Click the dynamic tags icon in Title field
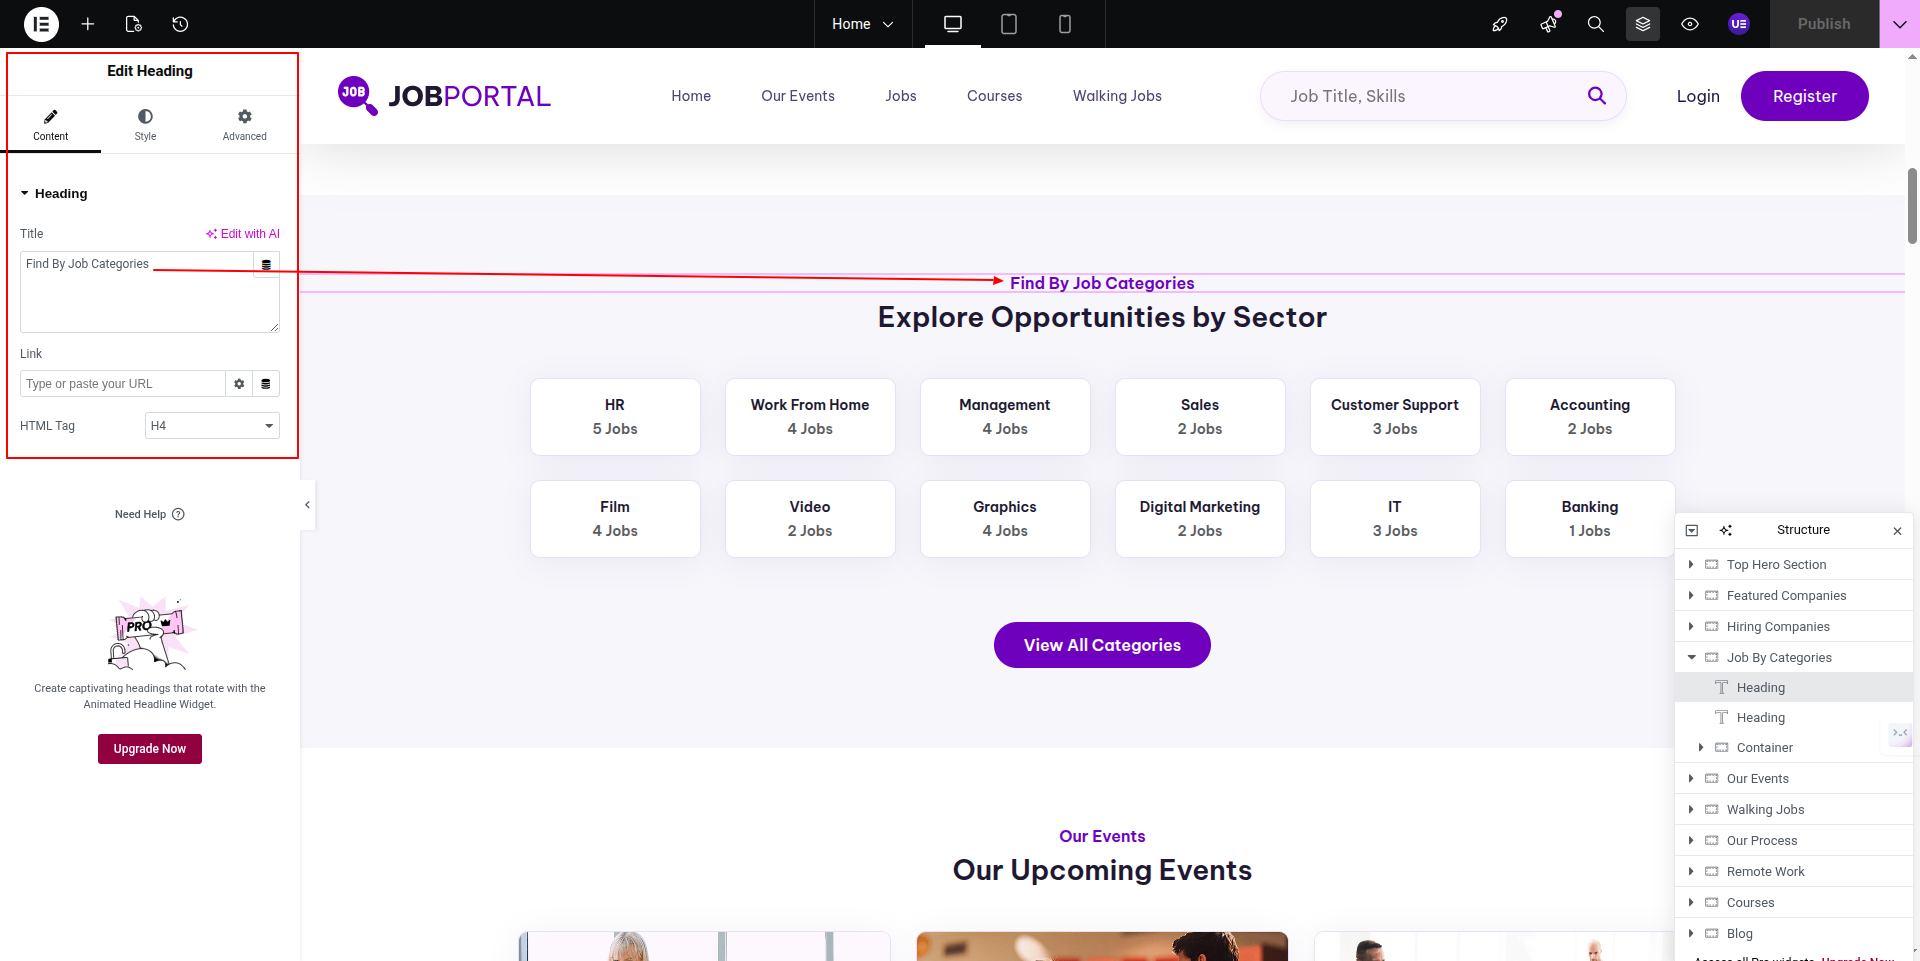The height and width of the screenshot is (961, 1920). (266, 265)
